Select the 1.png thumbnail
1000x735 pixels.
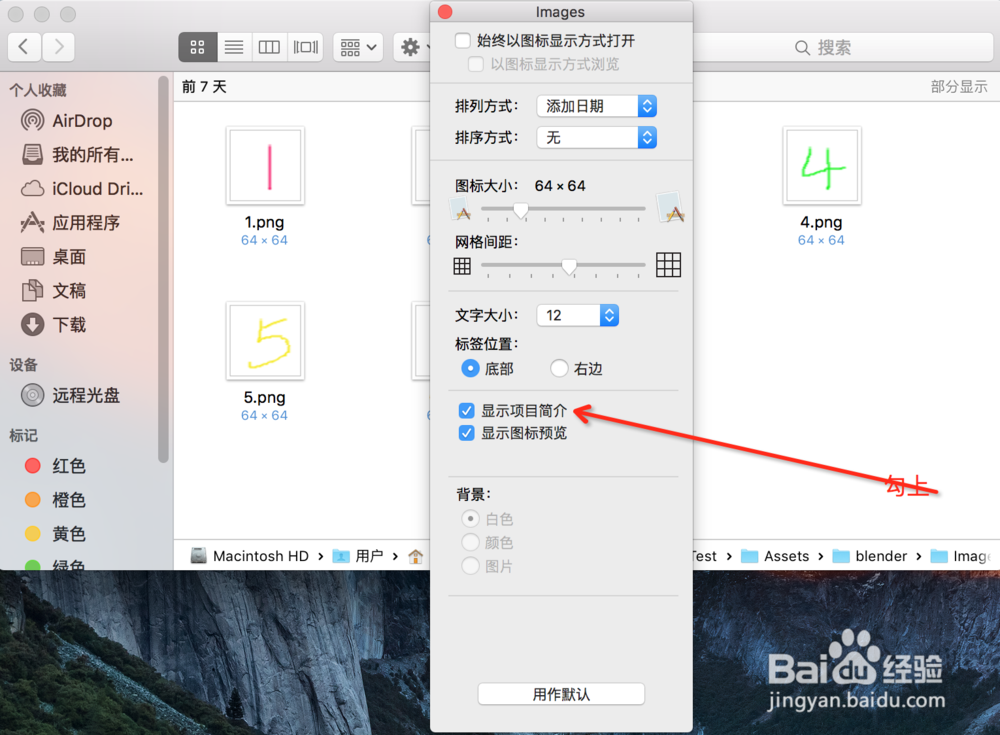click(x=265, y=166)
